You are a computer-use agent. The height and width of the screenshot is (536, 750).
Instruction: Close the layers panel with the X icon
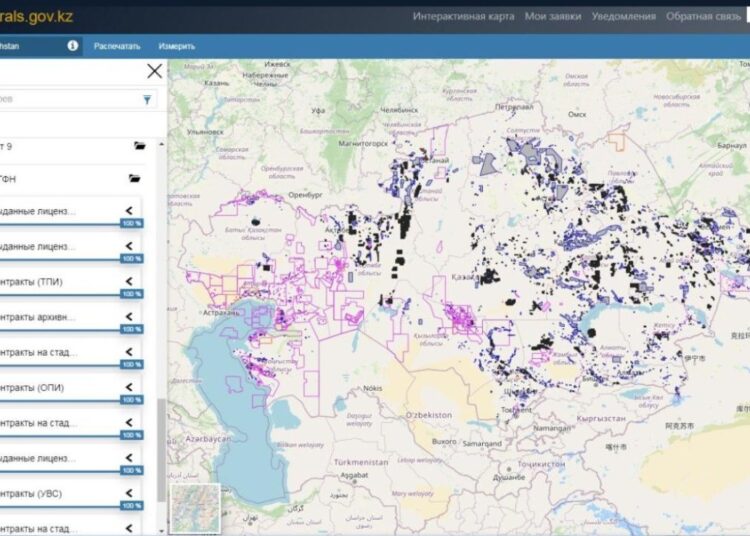[x=154, y=71]
